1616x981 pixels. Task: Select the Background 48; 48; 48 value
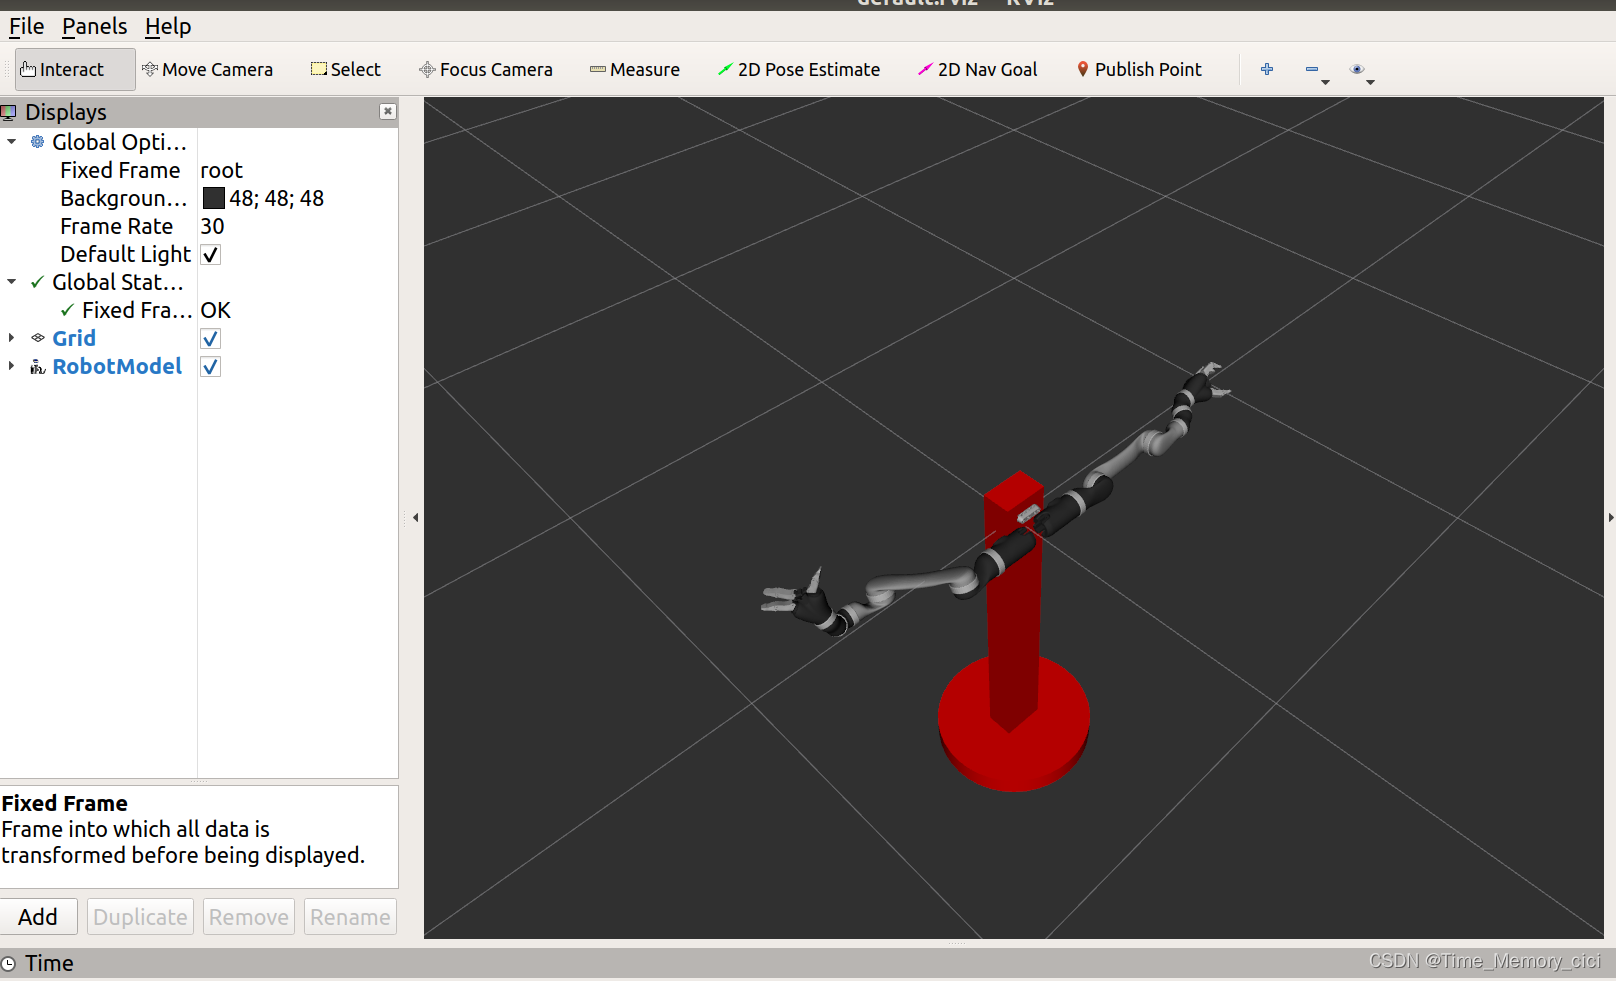276,198
